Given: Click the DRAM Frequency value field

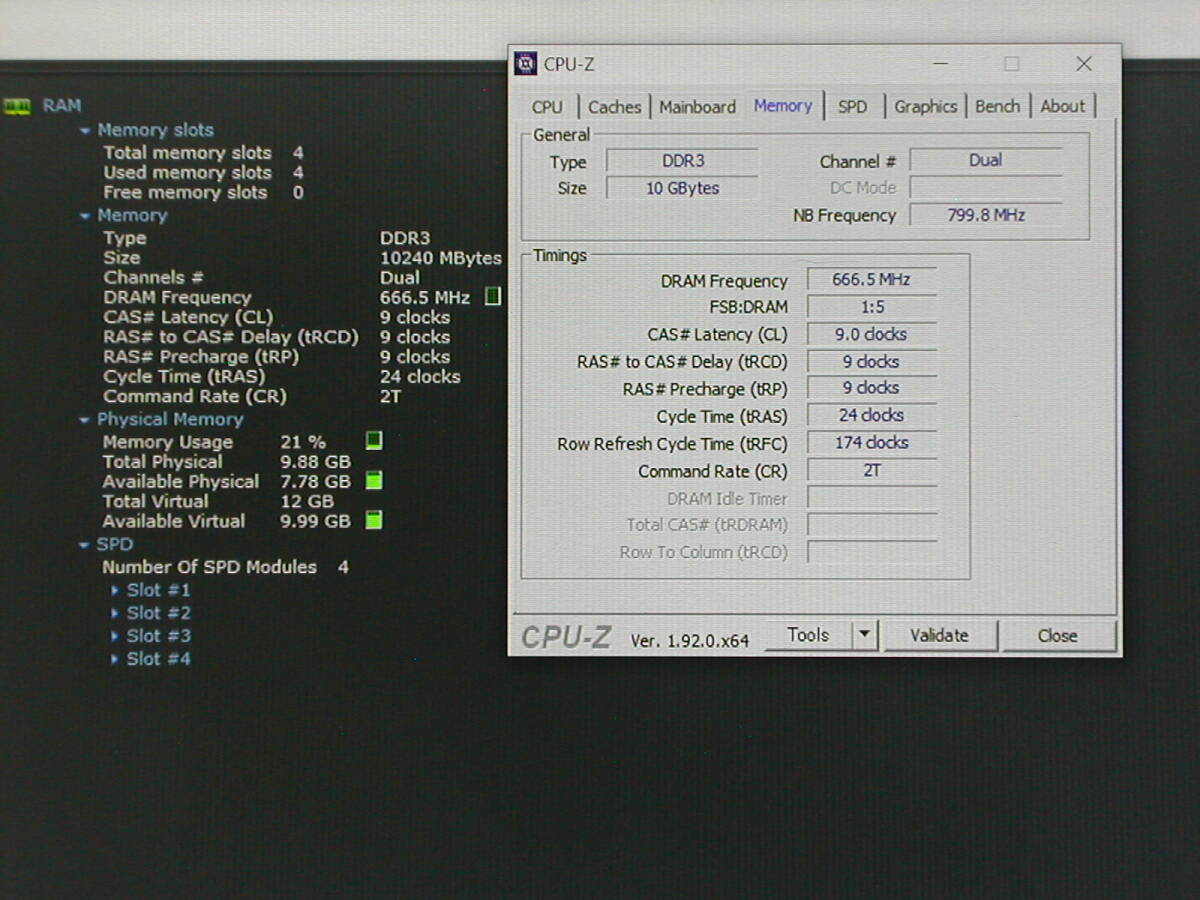Looking at the screenshot, I should pyautogui.click(x=871, y=280).
